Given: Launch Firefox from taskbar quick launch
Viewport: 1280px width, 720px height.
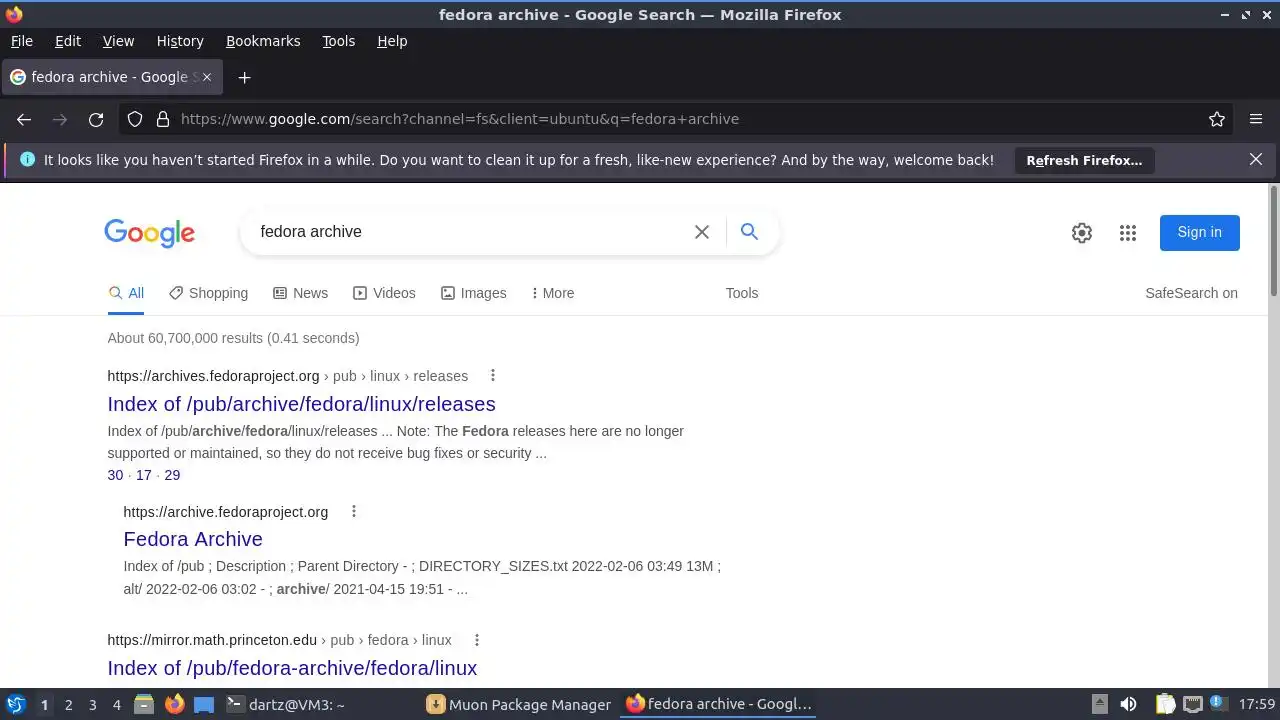Looking at the screenshot, I should coord(175,704).
